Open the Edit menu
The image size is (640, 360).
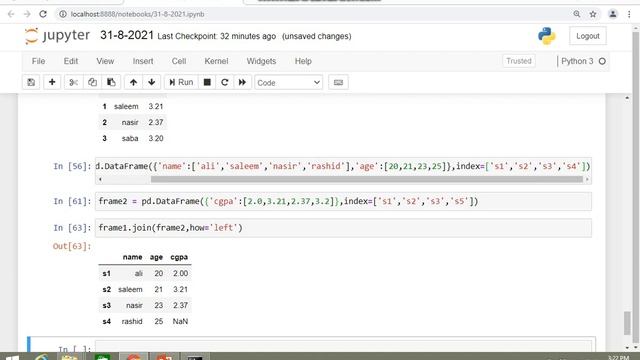71,61
